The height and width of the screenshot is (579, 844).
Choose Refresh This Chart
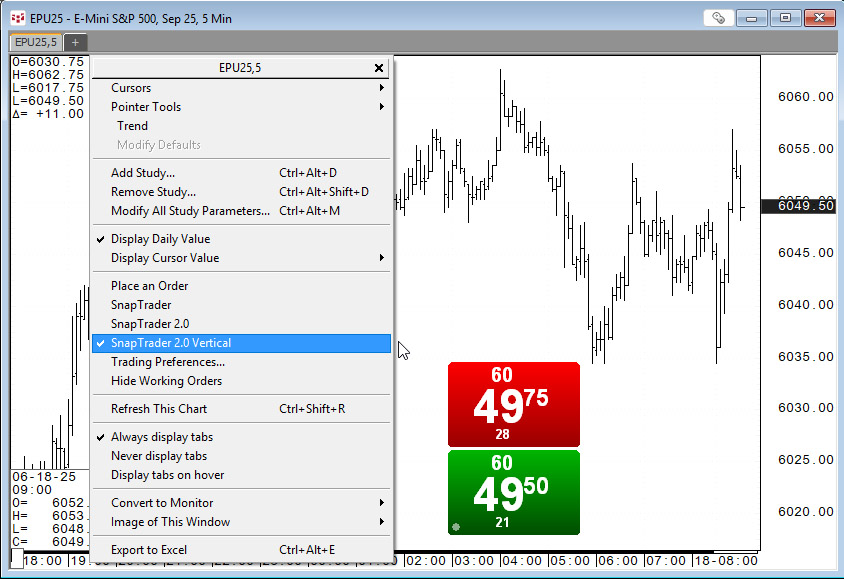point(242,409)
